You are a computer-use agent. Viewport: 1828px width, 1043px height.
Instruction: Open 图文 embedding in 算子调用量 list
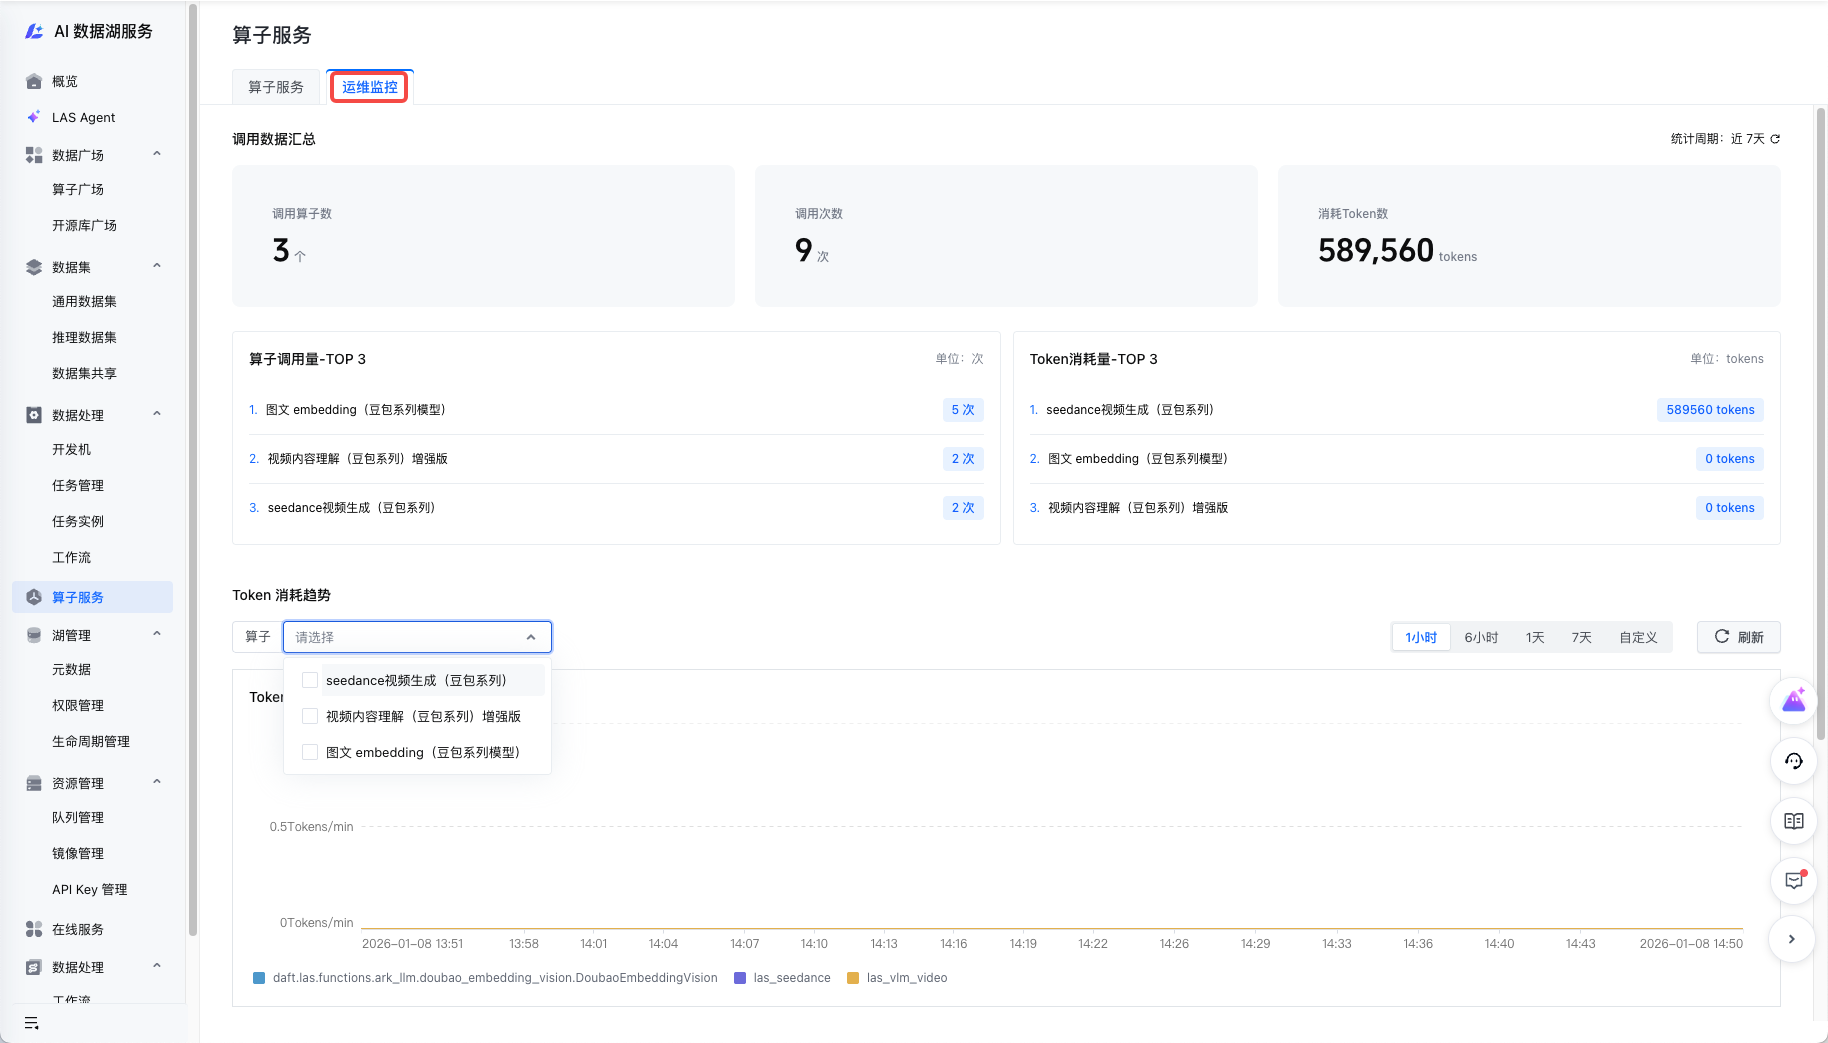(x=355, y=410)
